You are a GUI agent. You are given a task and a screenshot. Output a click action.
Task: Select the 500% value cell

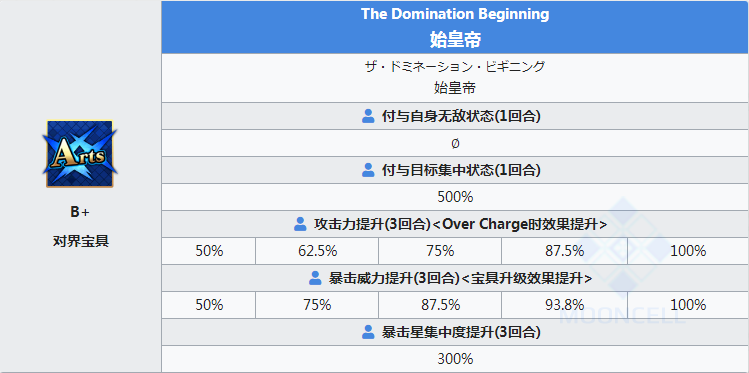click(455, 197)
